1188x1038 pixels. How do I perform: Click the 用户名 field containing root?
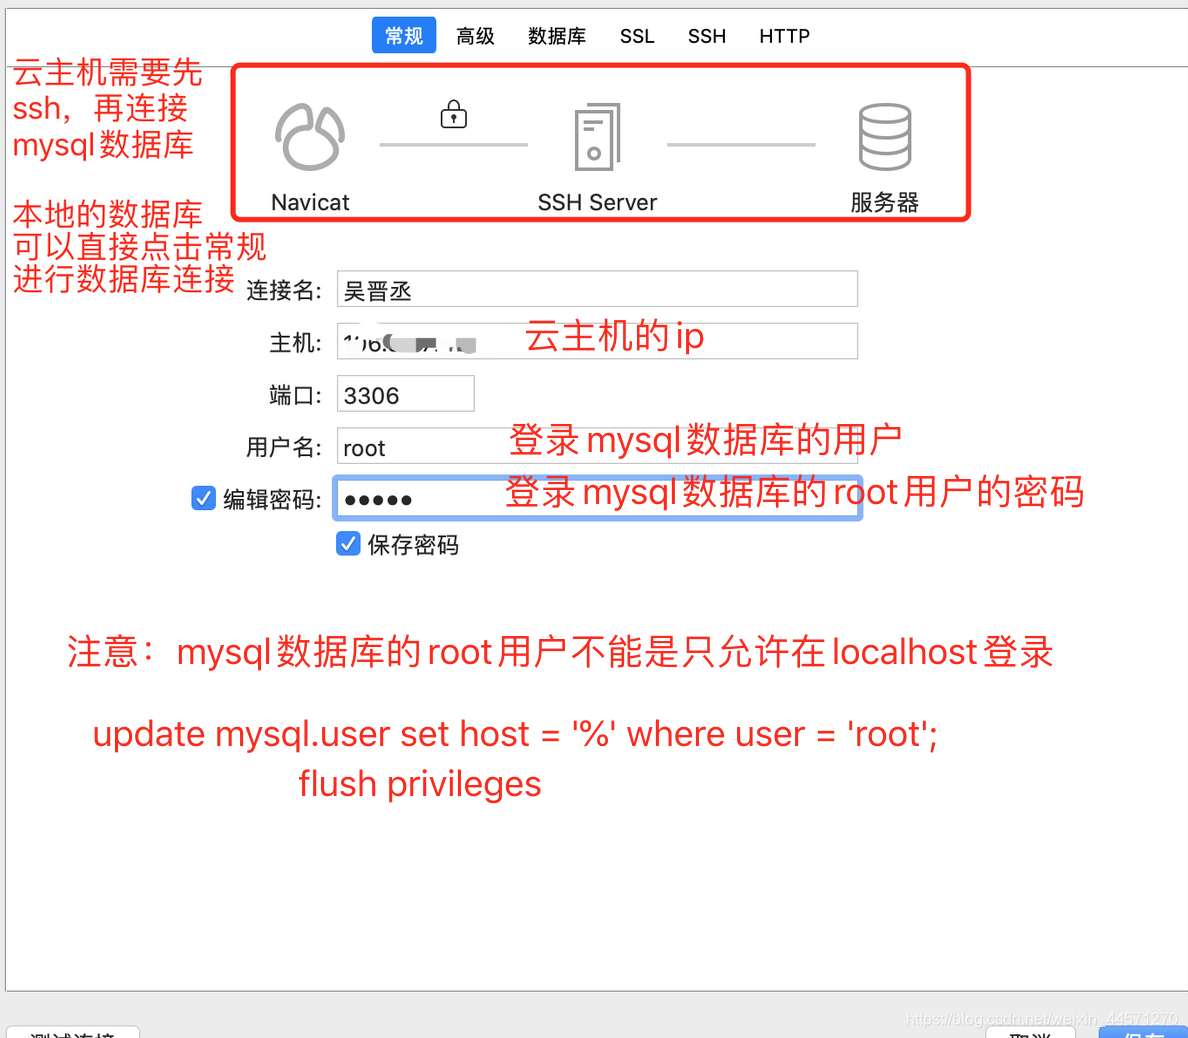pos(597,446)
